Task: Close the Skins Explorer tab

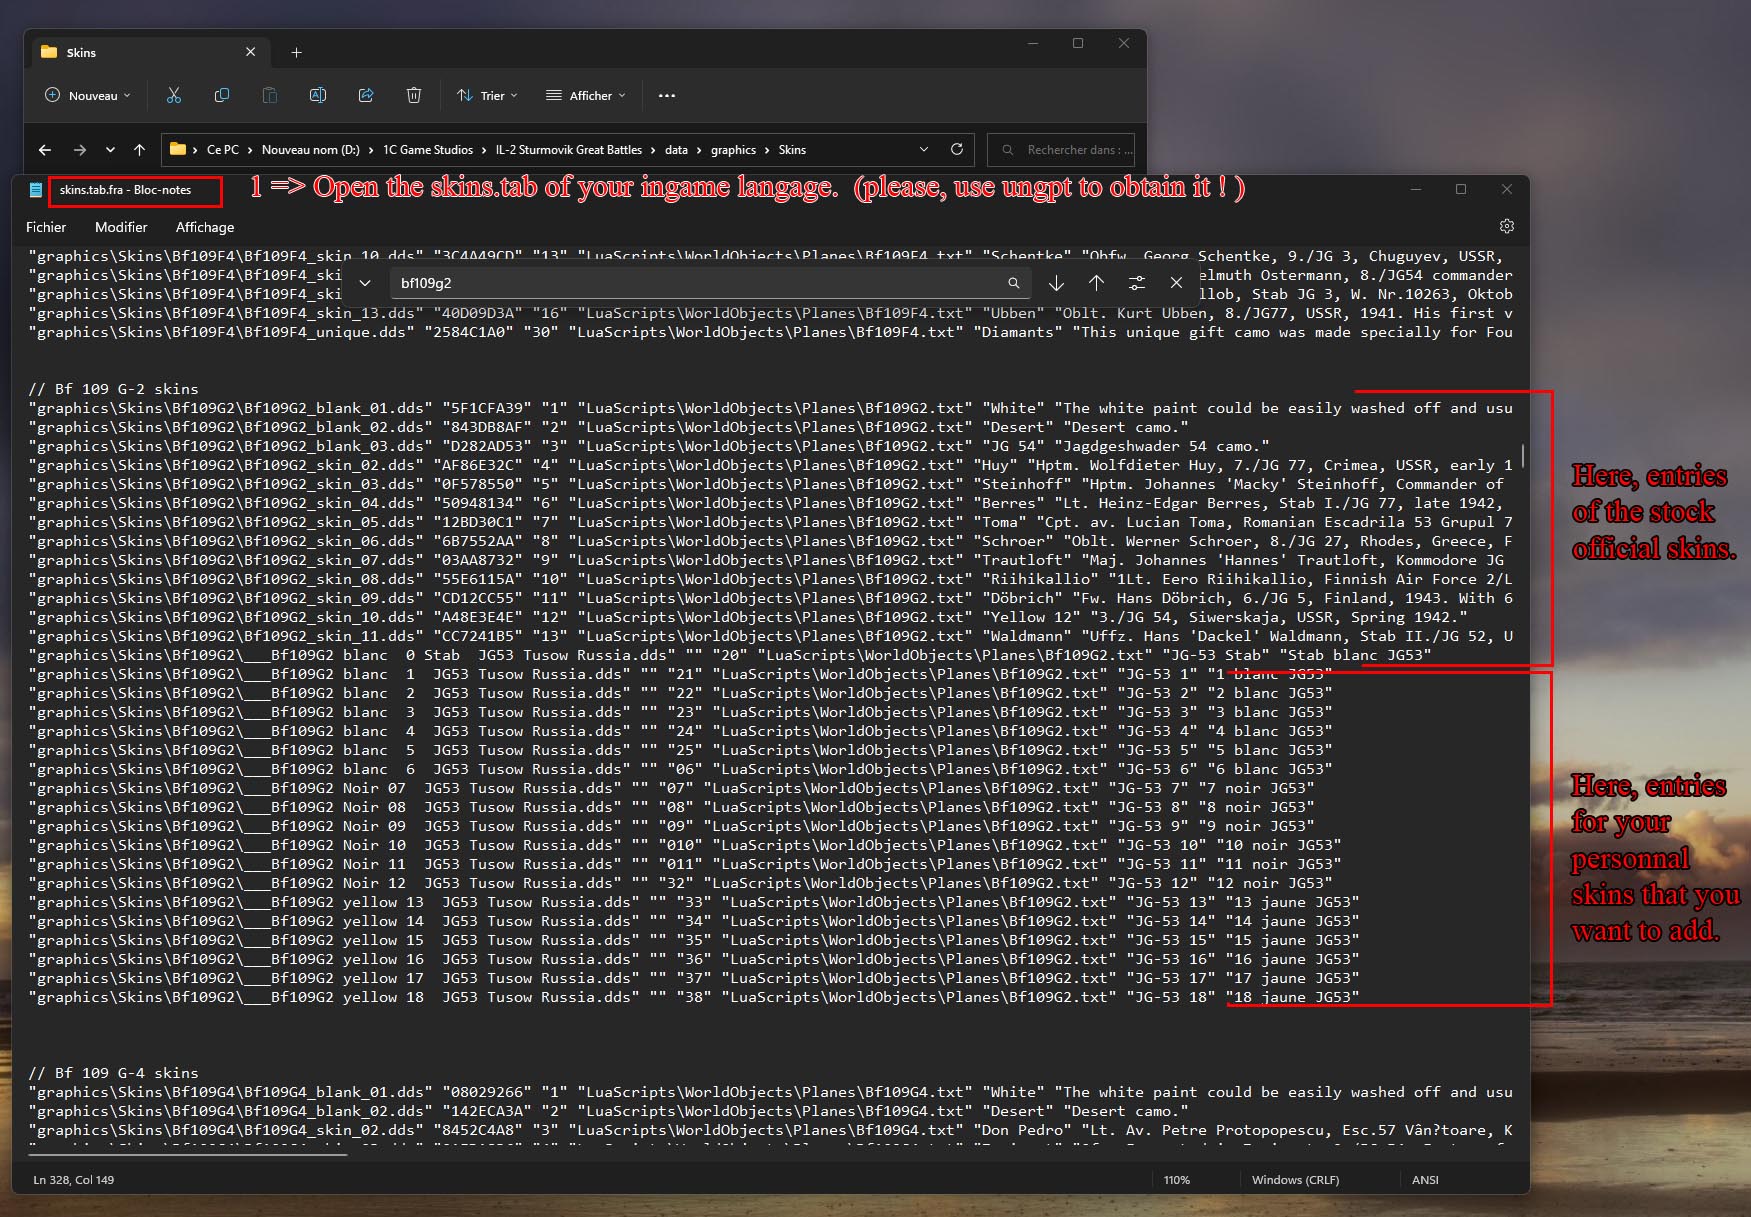Action: 250,52
